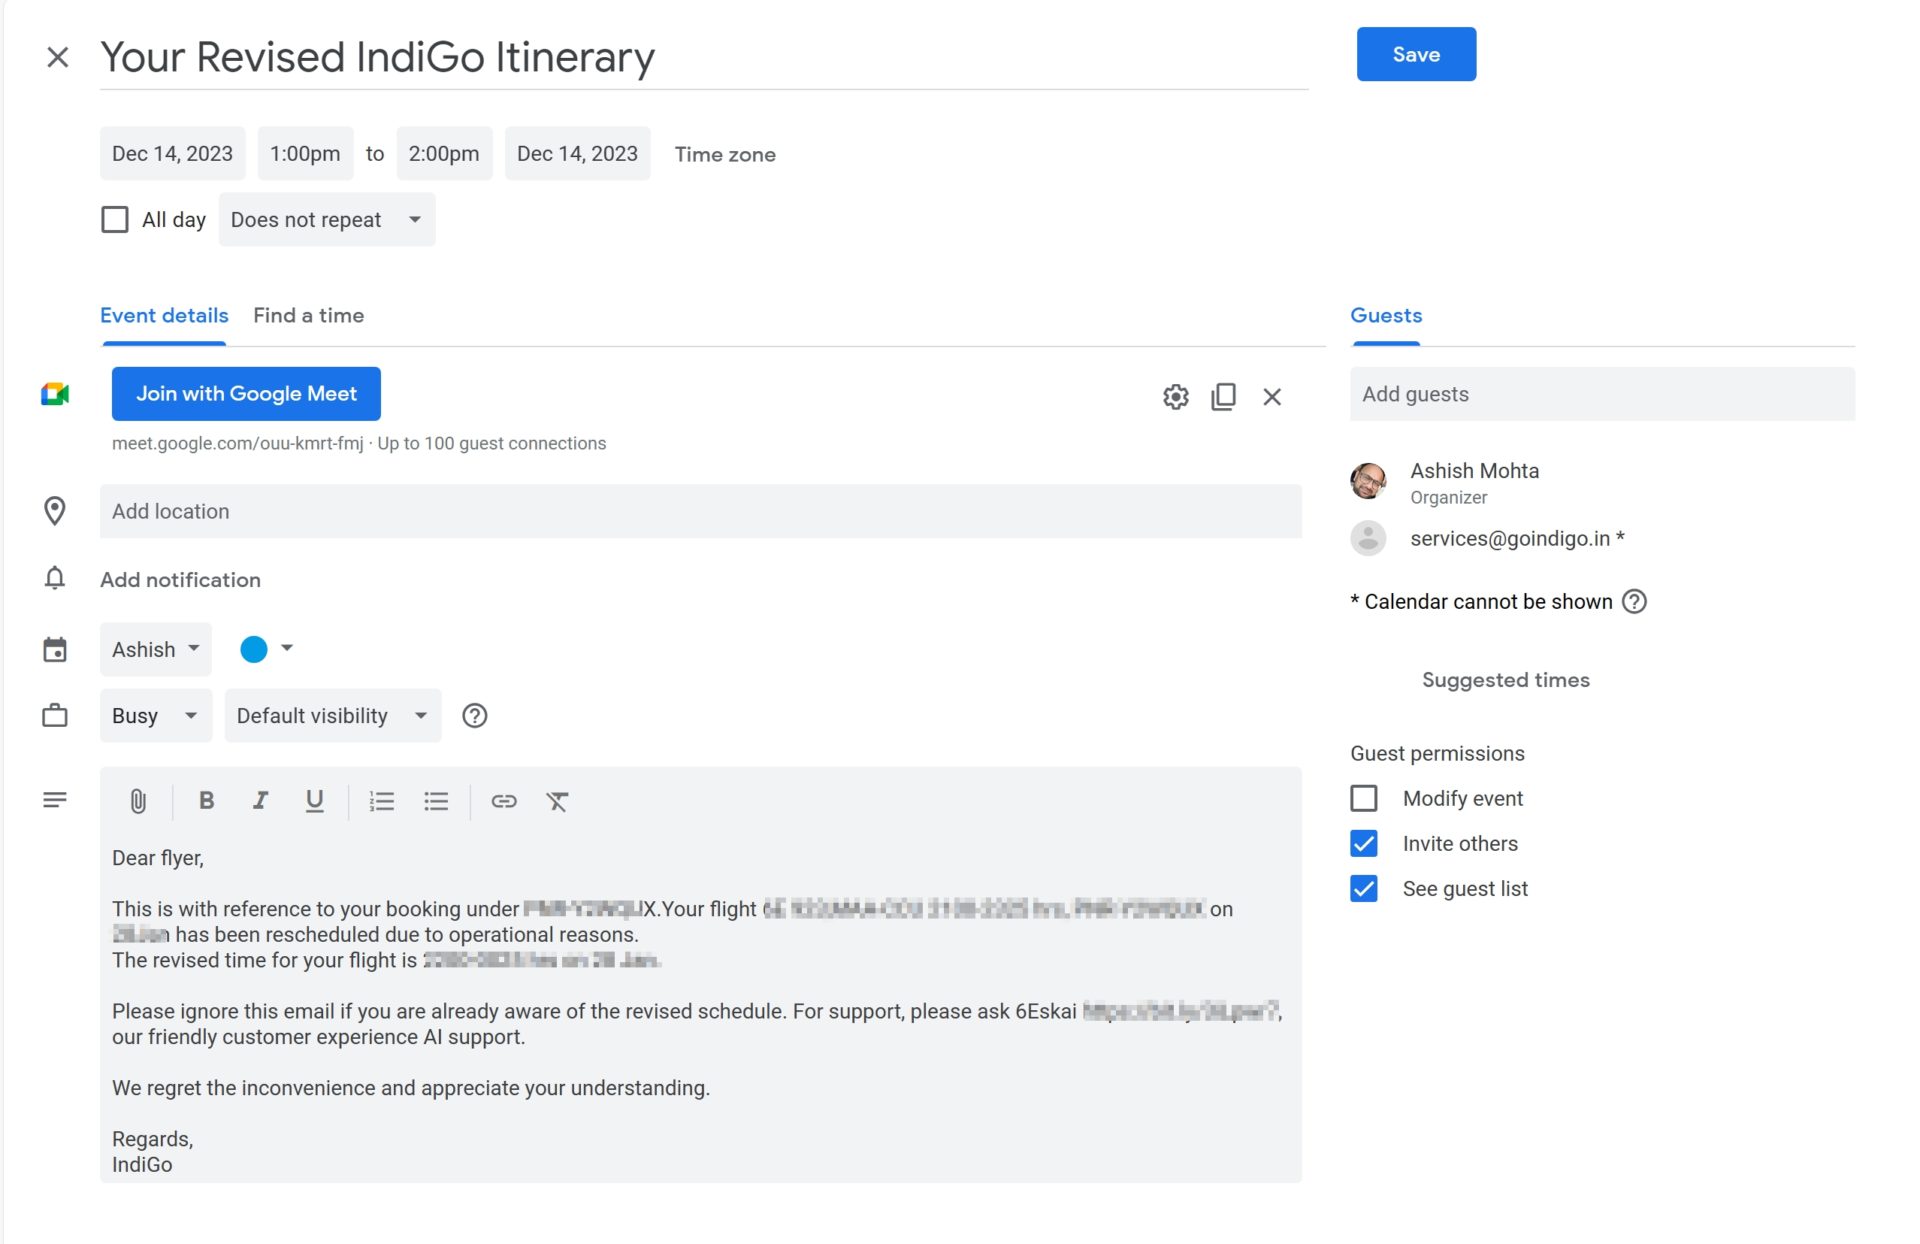The height and width of the screenshot is (1244, 1920).
Task: Open the end date Dec 14, 2023 picker
Action: tap(577, 153)
